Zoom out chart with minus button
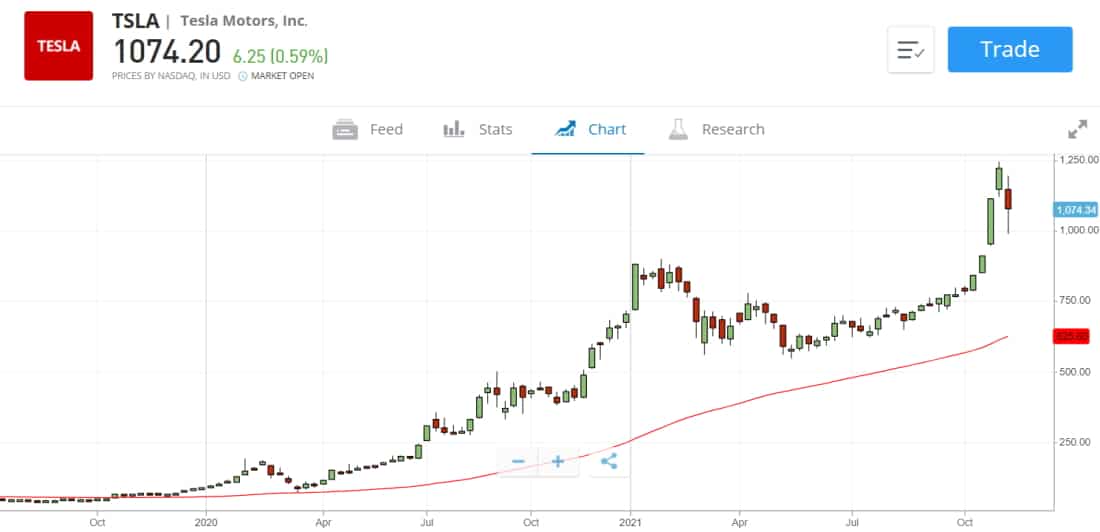 click(x=518, y=461)
